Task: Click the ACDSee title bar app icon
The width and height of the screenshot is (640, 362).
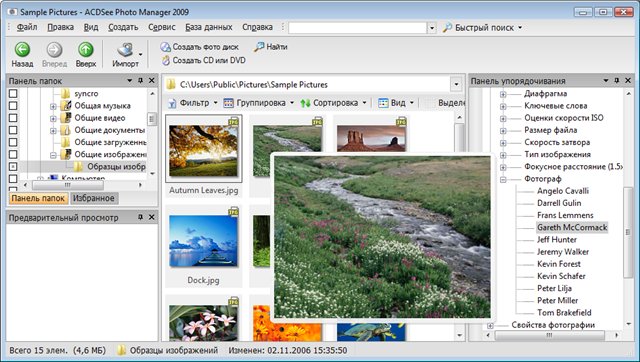Action: click(12, 12)
